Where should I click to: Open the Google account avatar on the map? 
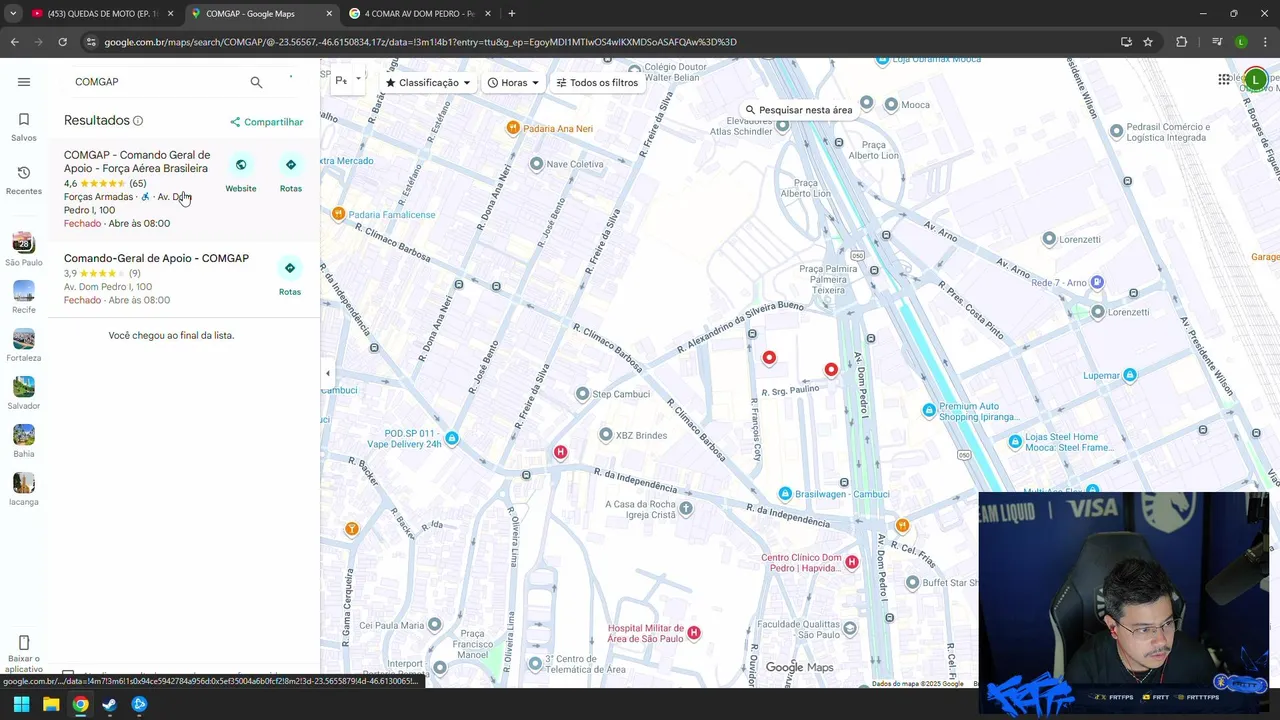[x=1256, y=79]
